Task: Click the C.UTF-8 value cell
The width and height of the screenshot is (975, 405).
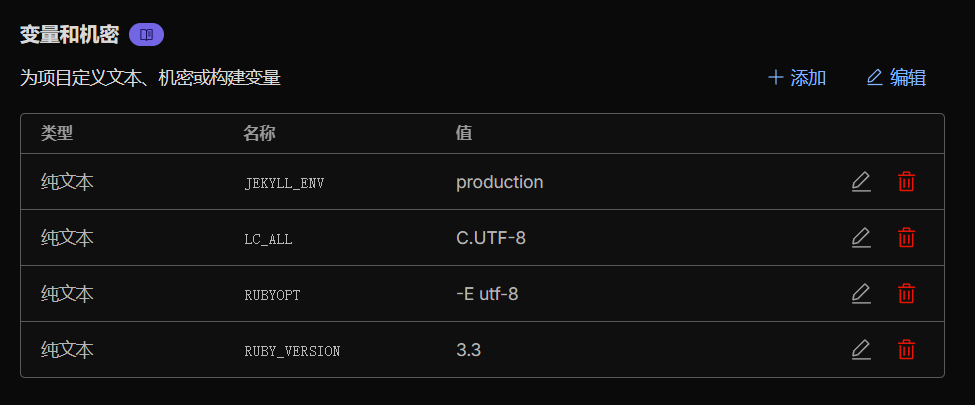Action: (x=492, y=238)
